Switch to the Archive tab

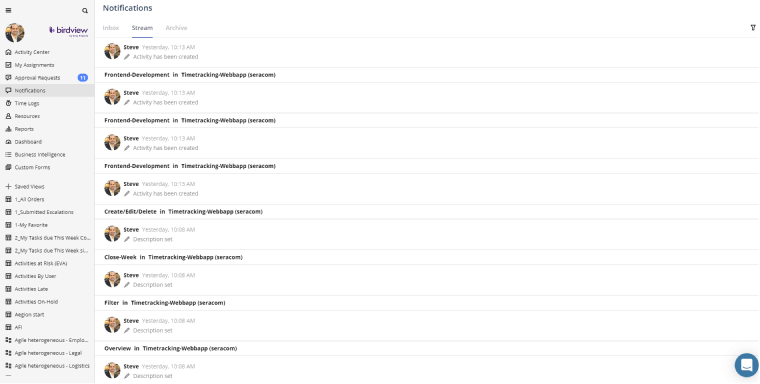tap(176, 28)
